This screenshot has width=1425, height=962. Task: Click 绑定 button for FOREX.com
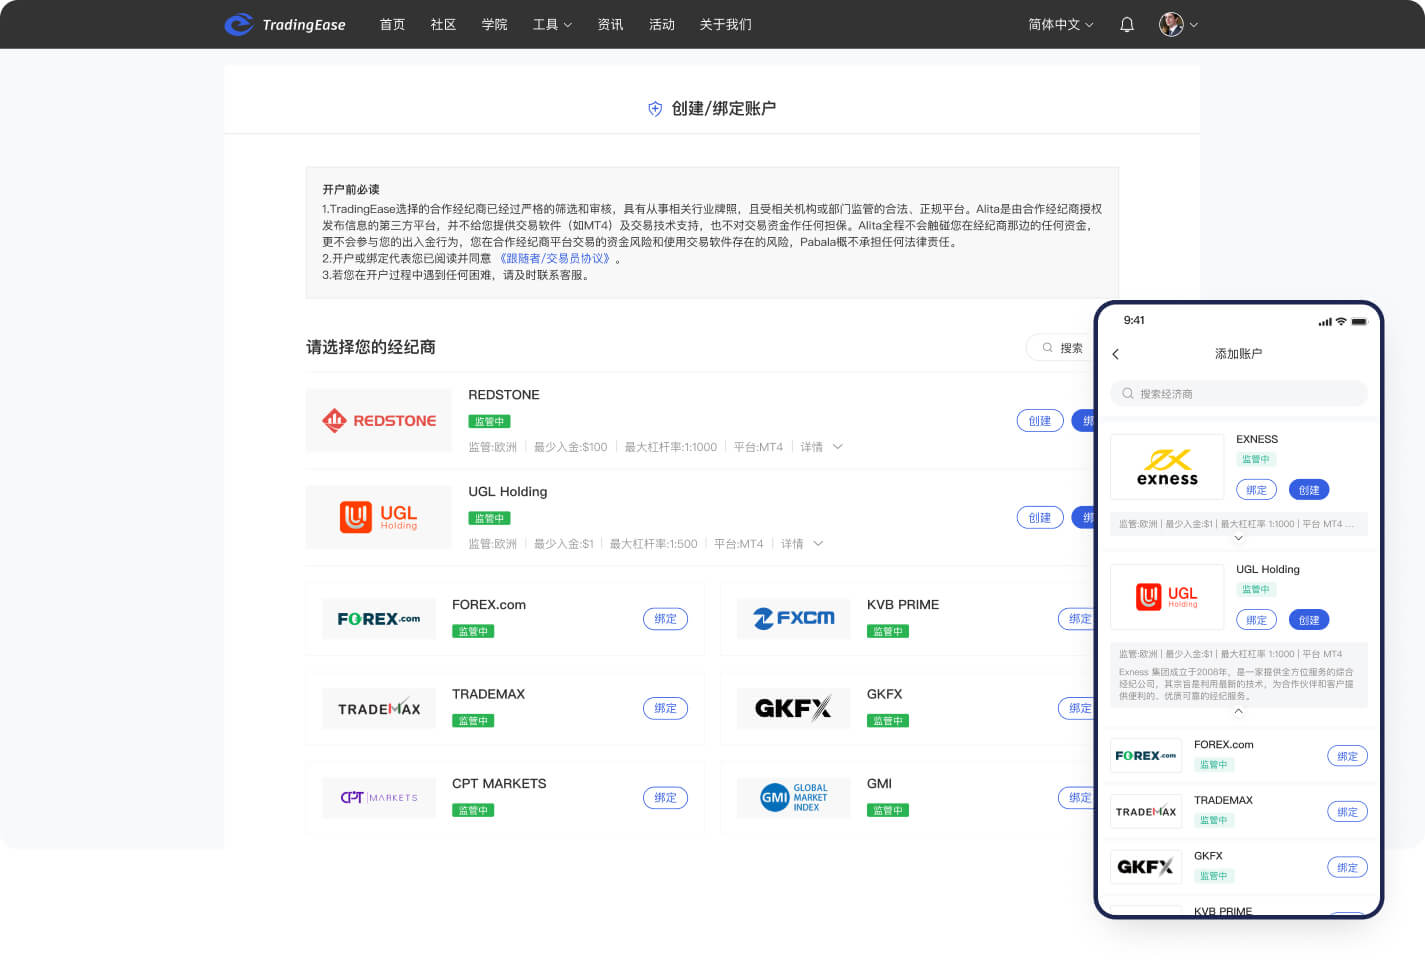[665, 619]
